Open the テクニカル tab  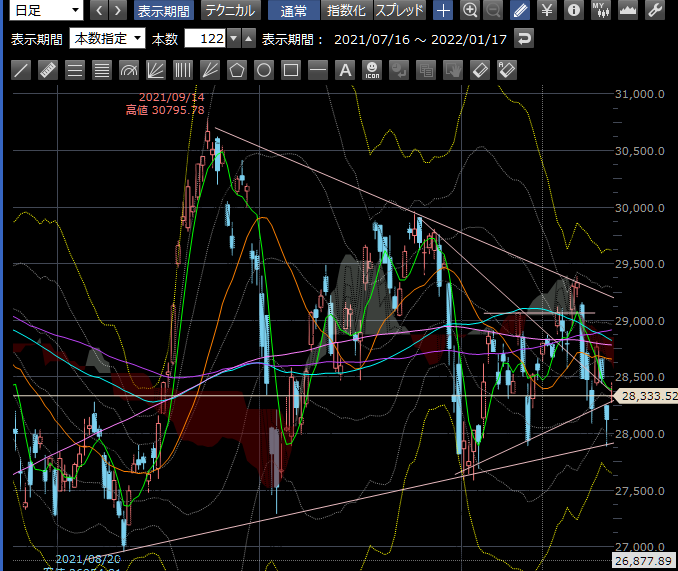click(230, 11)
